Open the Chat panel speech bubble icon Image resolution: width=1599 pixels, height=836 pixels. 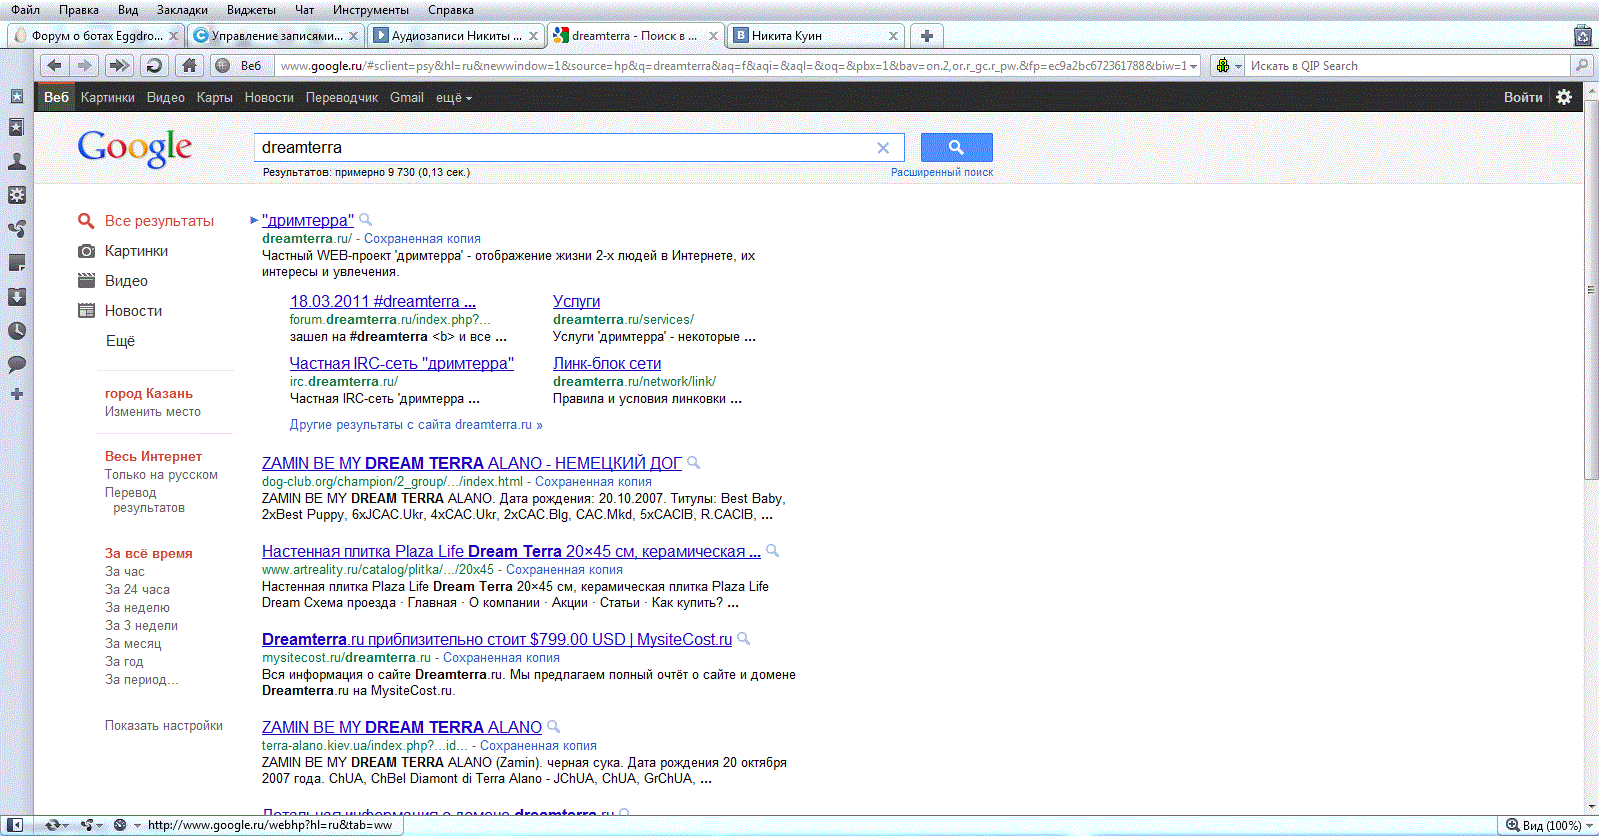pos(17,365)
